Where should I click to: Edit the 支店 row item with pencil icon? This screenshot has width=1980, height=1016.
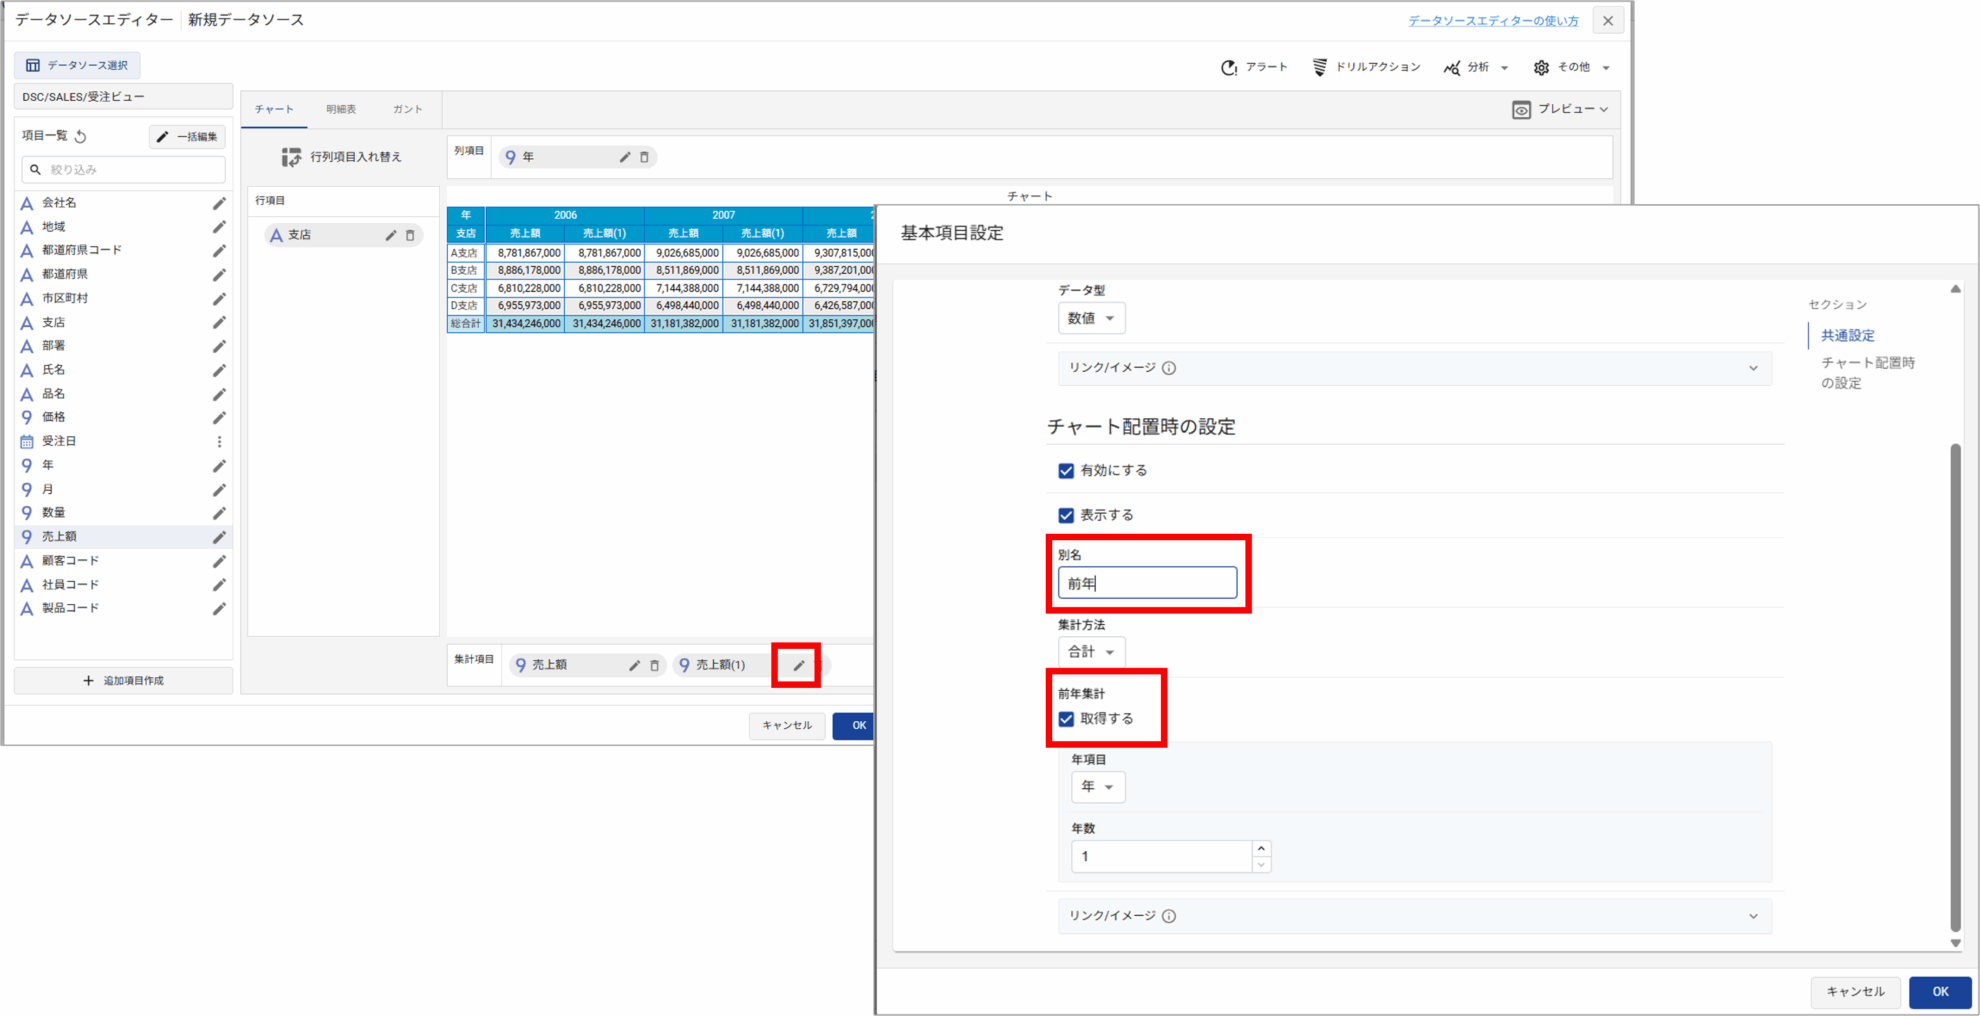(391, 235)
